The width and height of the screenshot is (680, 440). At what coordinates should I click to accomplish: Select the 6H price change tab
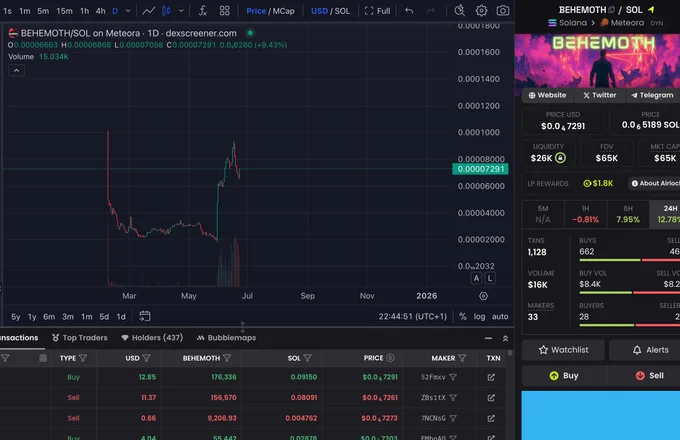[x=628, y=214]
